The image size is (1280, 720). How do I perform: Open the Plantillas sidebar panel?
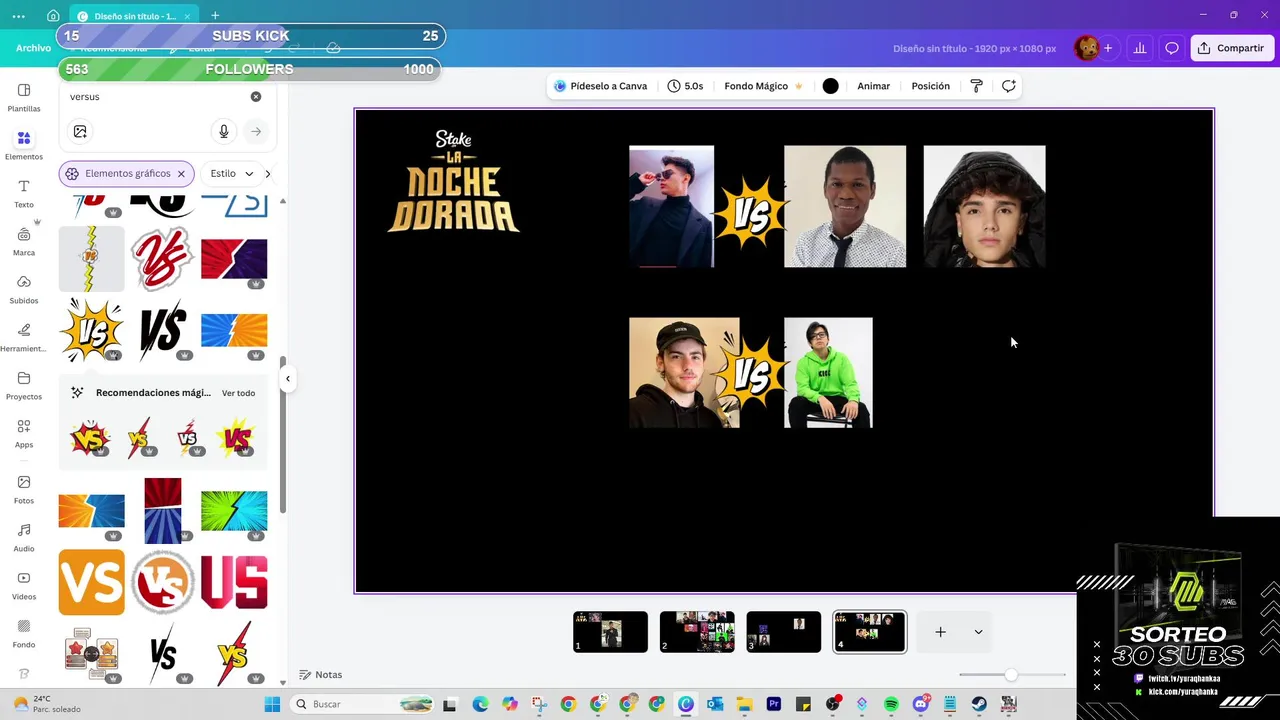(24, 97)
